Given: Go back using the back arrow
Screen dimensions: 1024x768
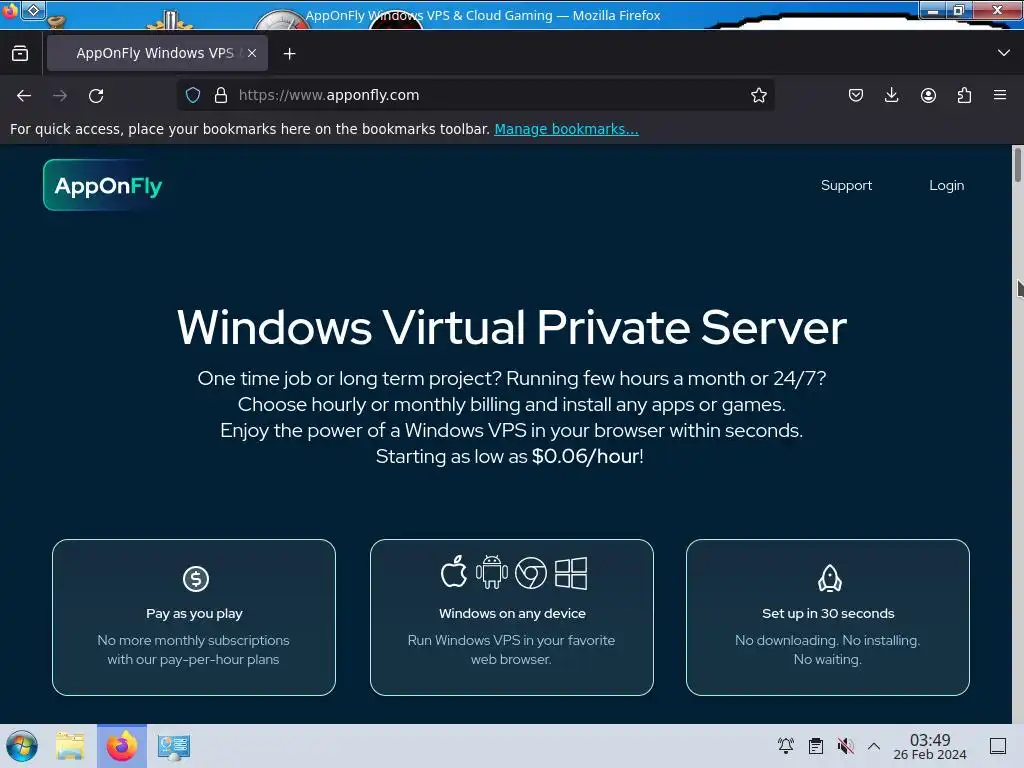Looking at the screenshot, I should click(x=24, y=95).
